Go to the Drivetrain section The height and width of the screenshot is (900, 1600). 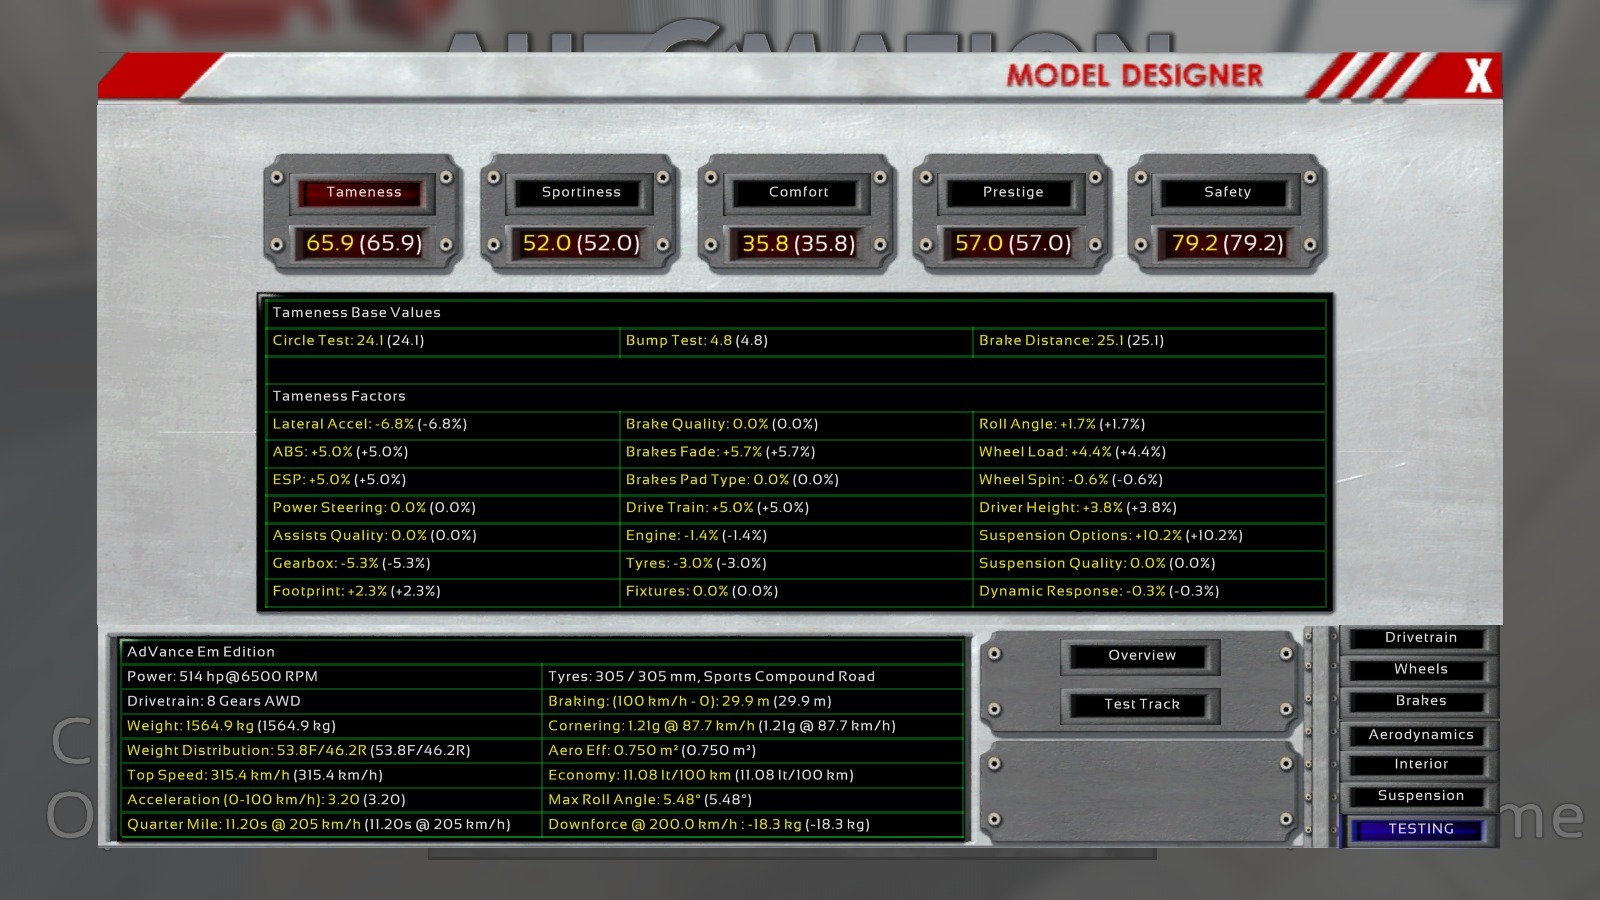[1420, 638]
